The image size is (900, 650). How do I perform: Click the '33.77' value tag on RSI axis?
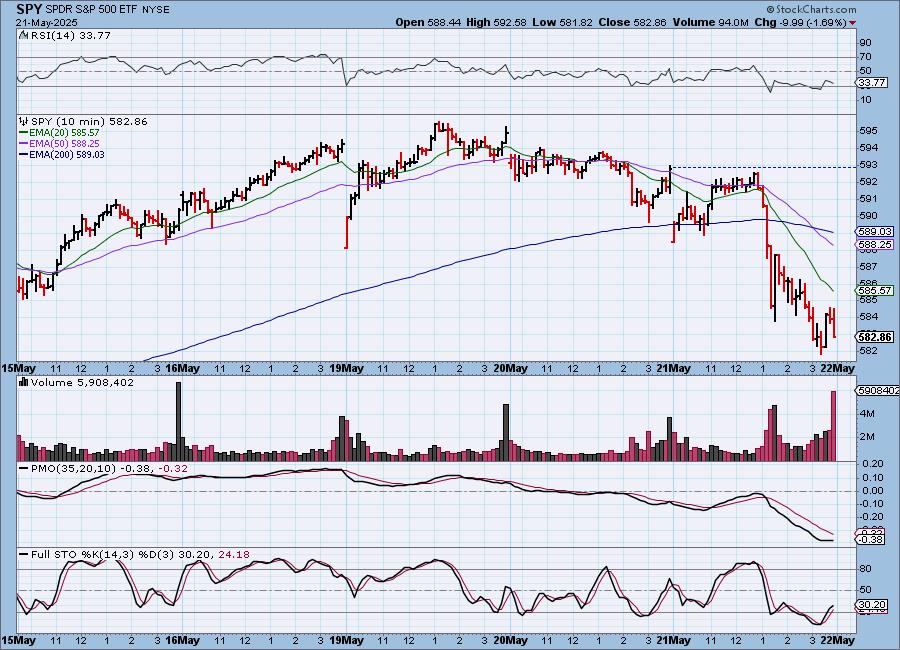872,83
